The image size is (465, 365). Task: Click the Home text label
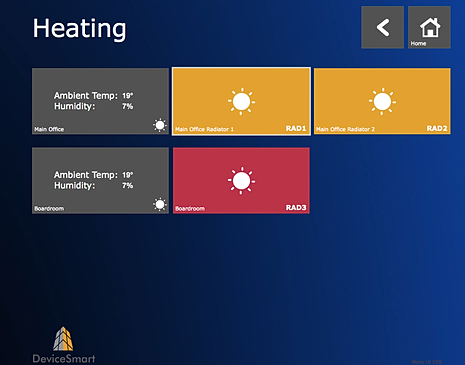(x=418, y=43)
